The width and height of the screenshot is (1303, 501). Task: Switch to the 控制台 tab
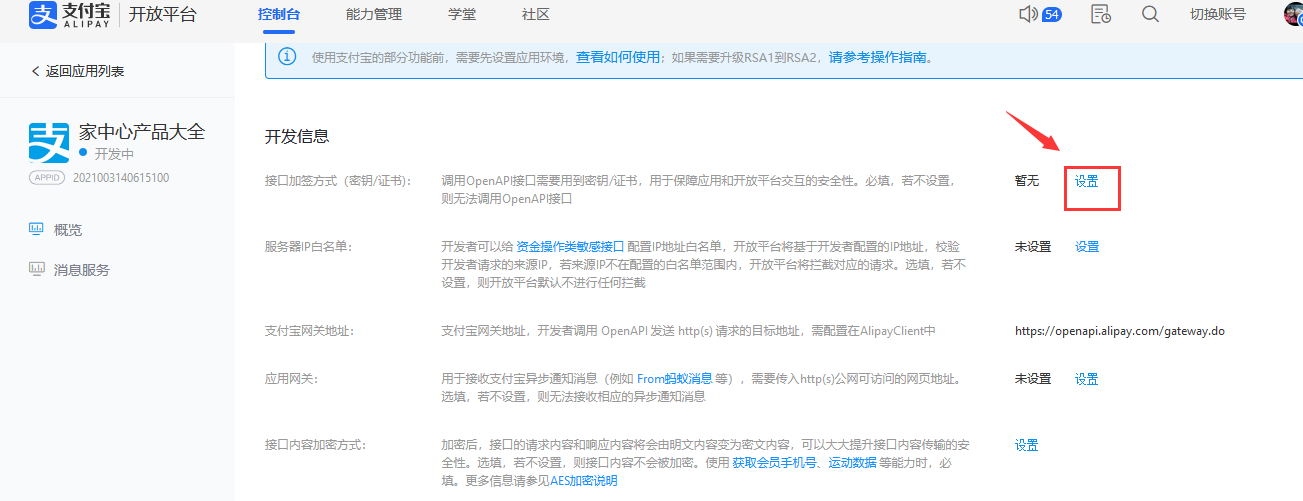tap(278, 15)
